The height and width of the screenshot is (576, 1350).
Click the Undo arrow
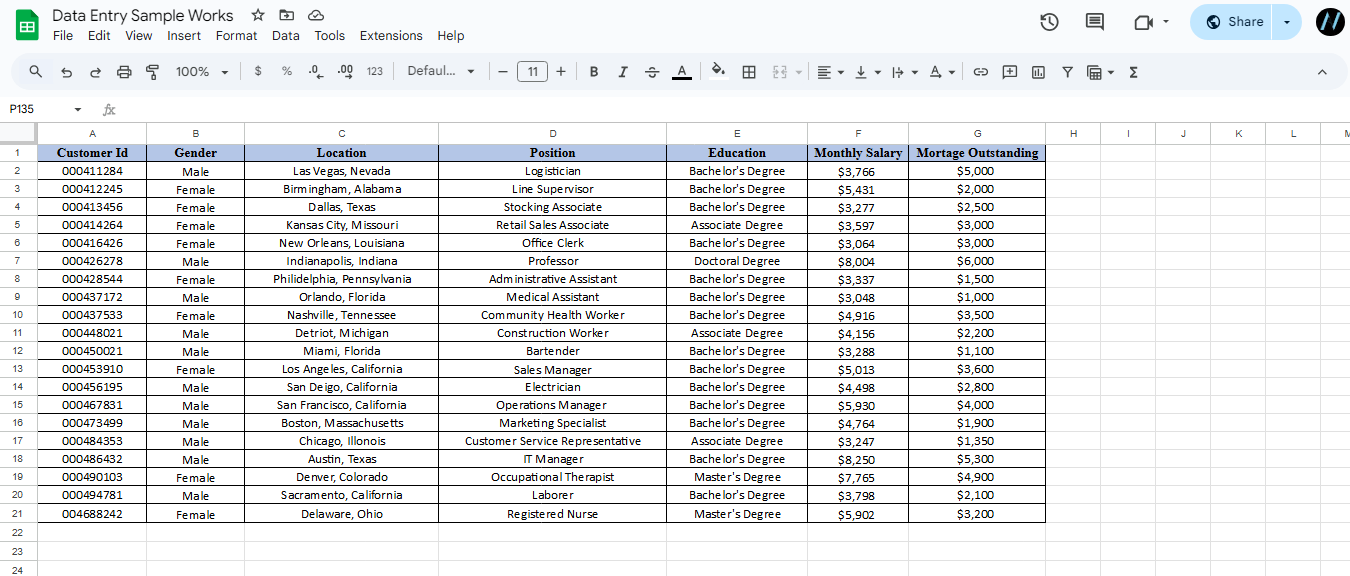[x=66, y=72]
